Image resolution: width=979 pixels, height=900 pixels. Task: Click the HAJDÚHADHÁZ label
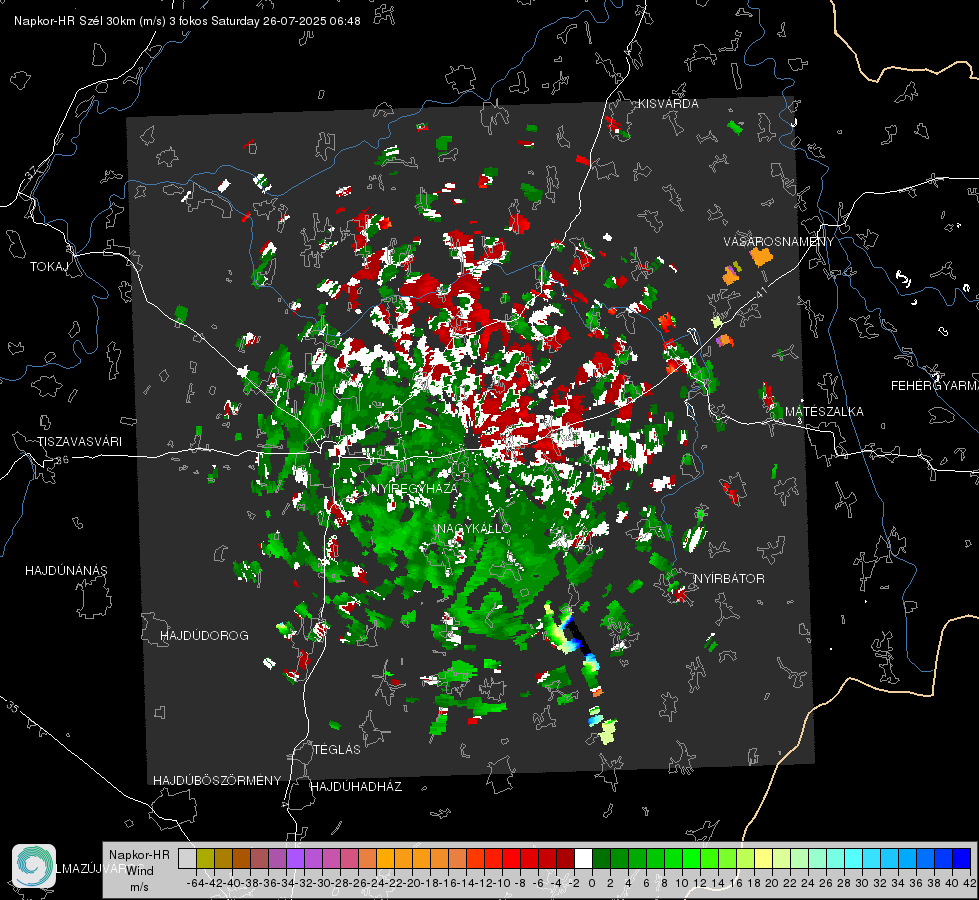(x=356, y=787)
